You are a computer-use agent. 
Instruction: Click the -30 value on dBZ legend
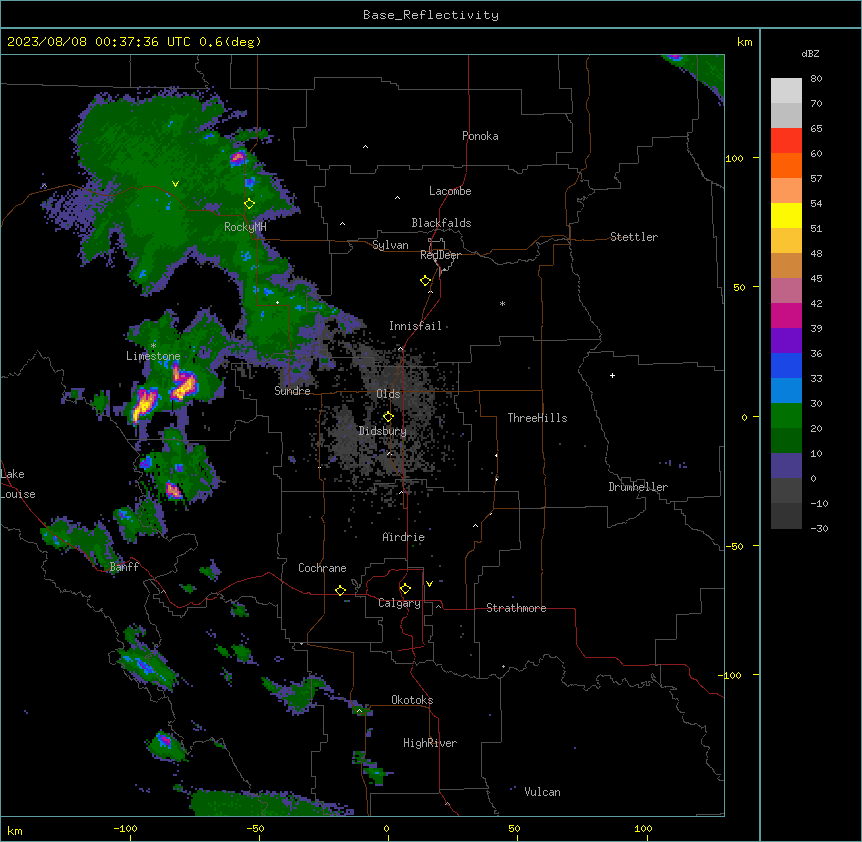point(819,528)
